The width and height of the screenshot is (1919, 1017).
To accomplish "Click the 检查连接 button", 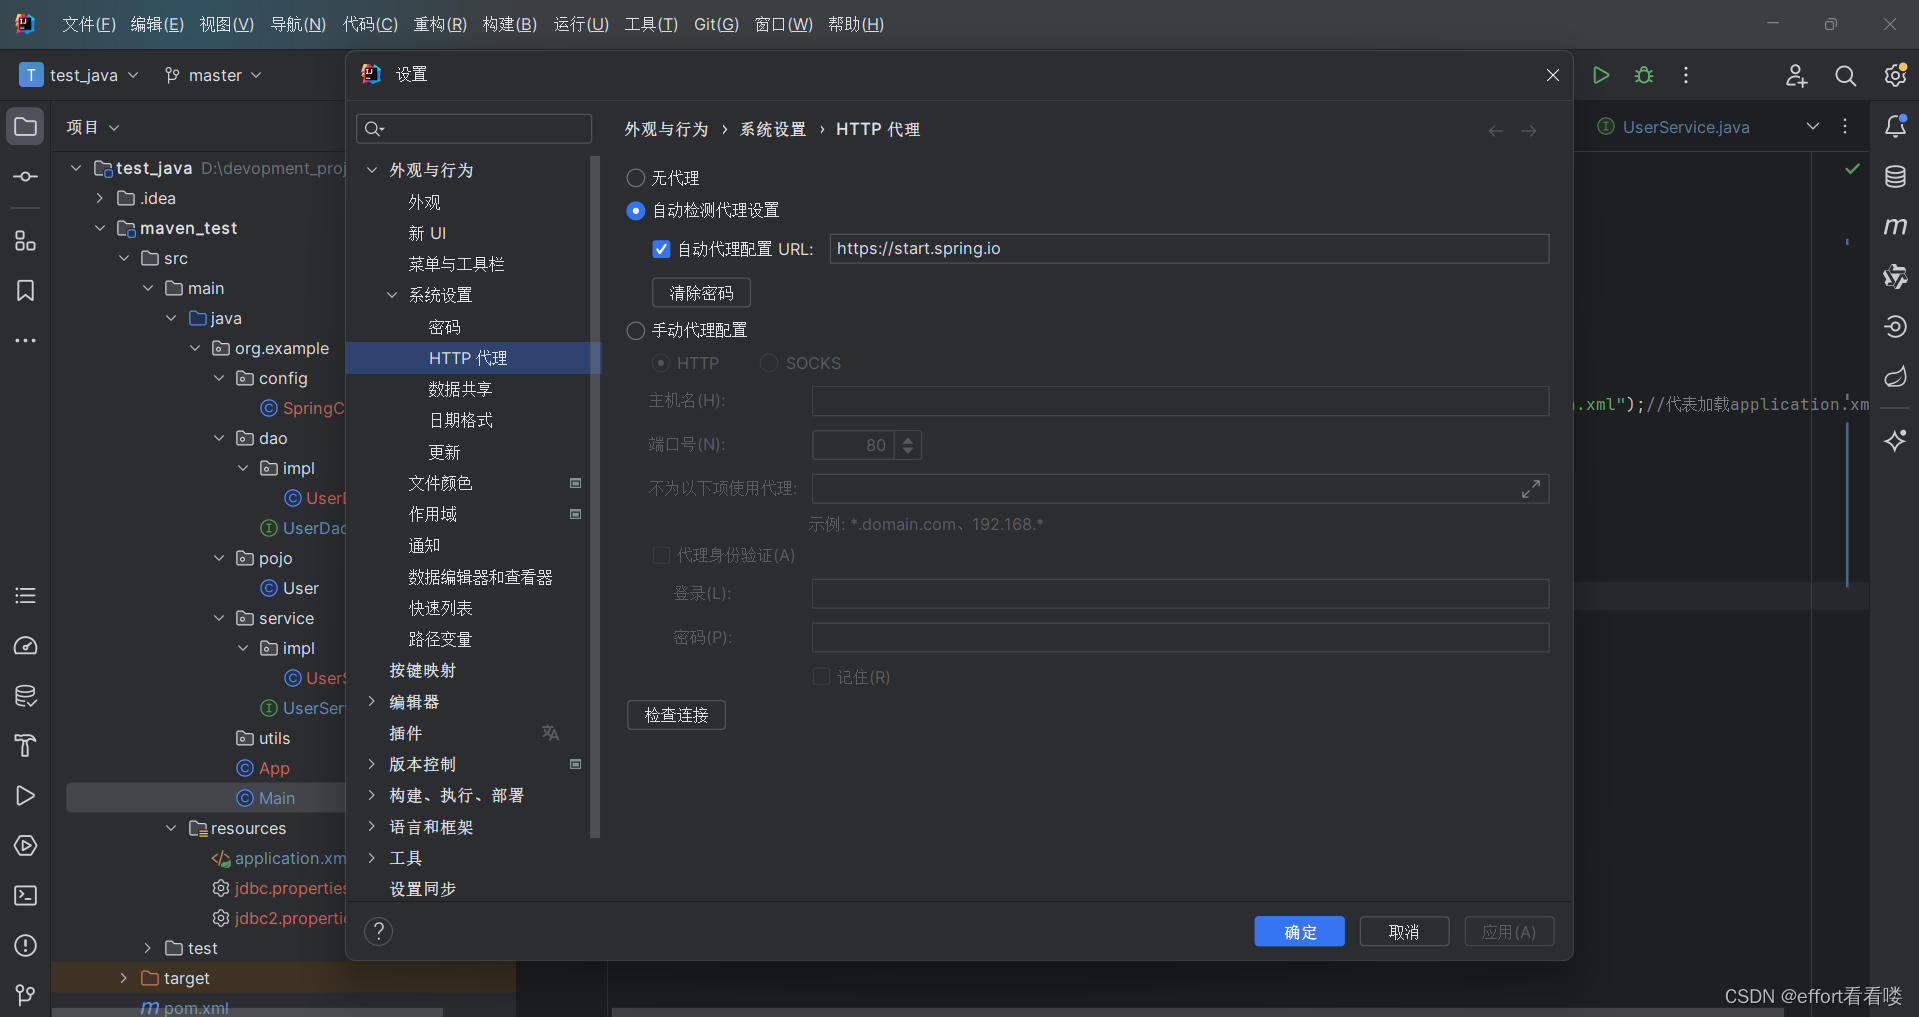I will (676, 715).
